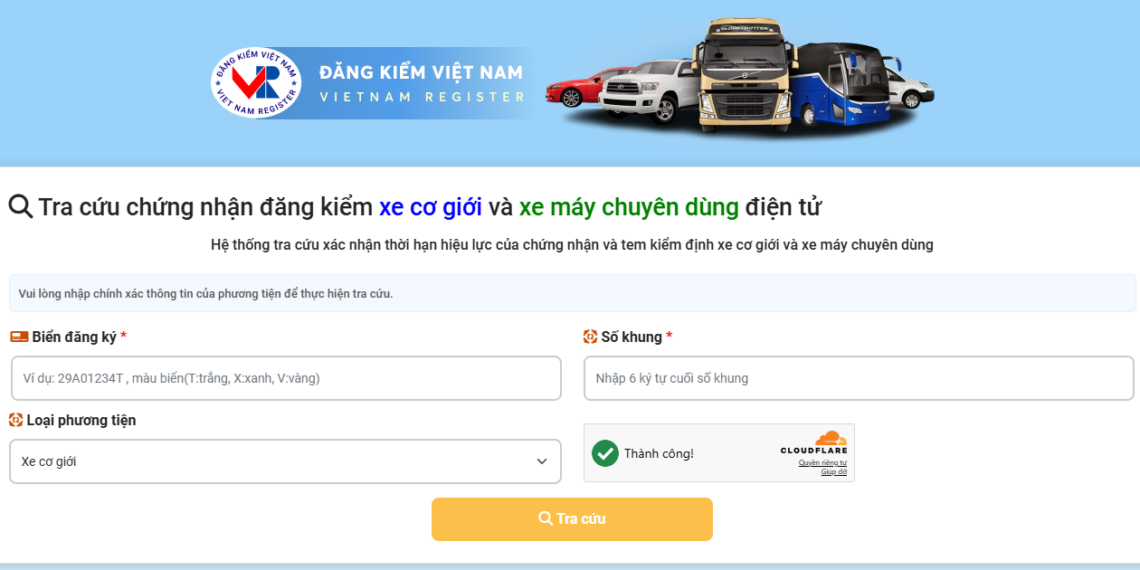Click the icon beside Loại phương tiện label
1140x570 pixels.
[16, 420]
